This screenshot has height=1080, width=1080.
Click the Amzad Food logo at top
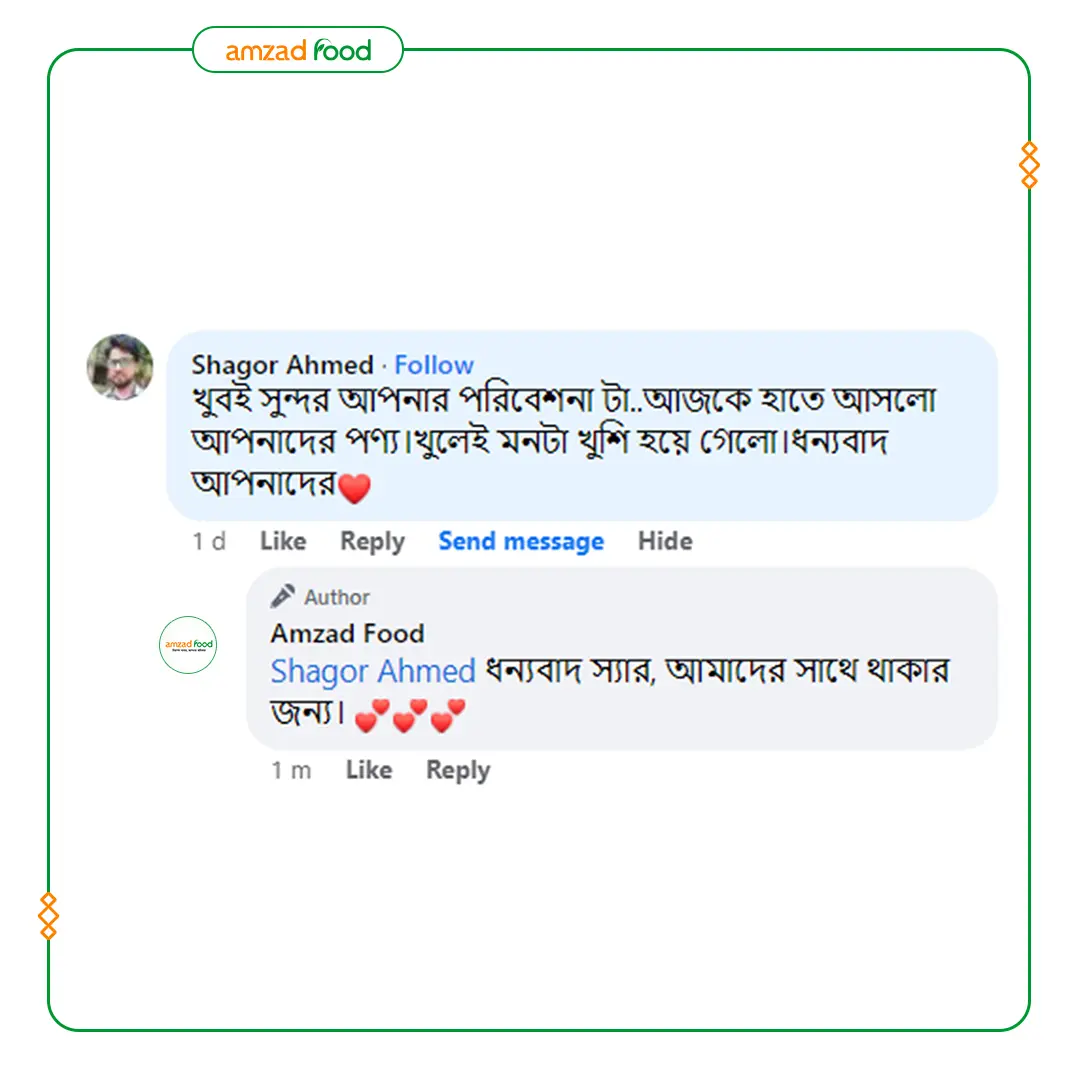[298, 50]
